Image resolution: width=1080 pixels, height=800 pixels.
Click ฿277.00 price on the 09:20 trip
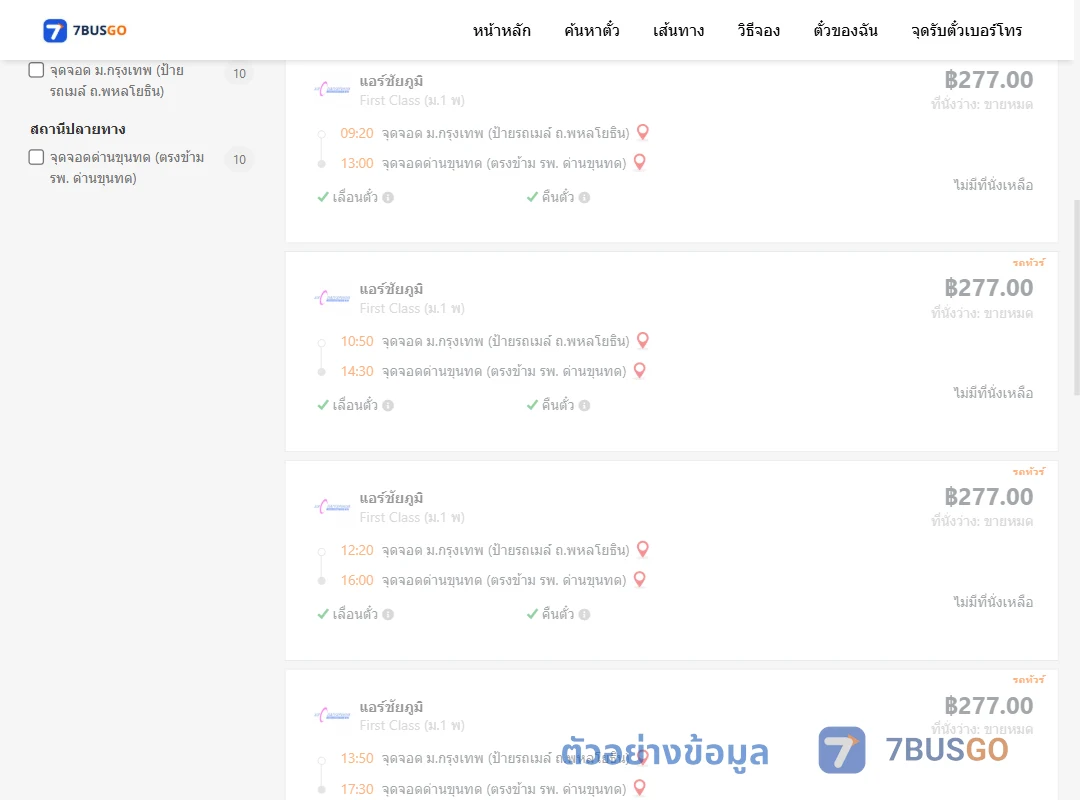pyautogui.click(x=988, y=80)
